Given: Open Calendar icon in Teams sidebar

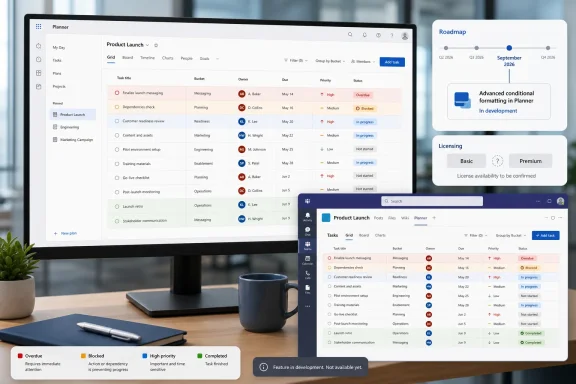Looking at the screenshot, I should click(307, 260).
